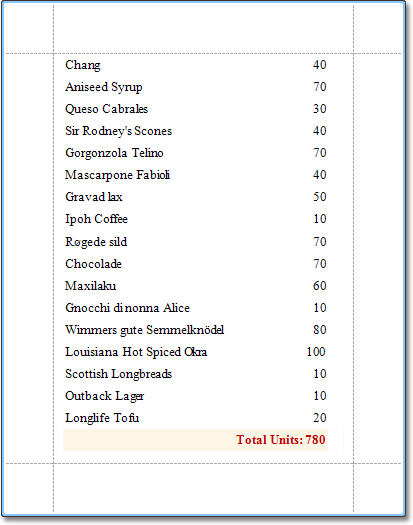This screenshot has height=525, width=413.
Task: Click the Total Units: 780 summary
Action: point(281,440)
